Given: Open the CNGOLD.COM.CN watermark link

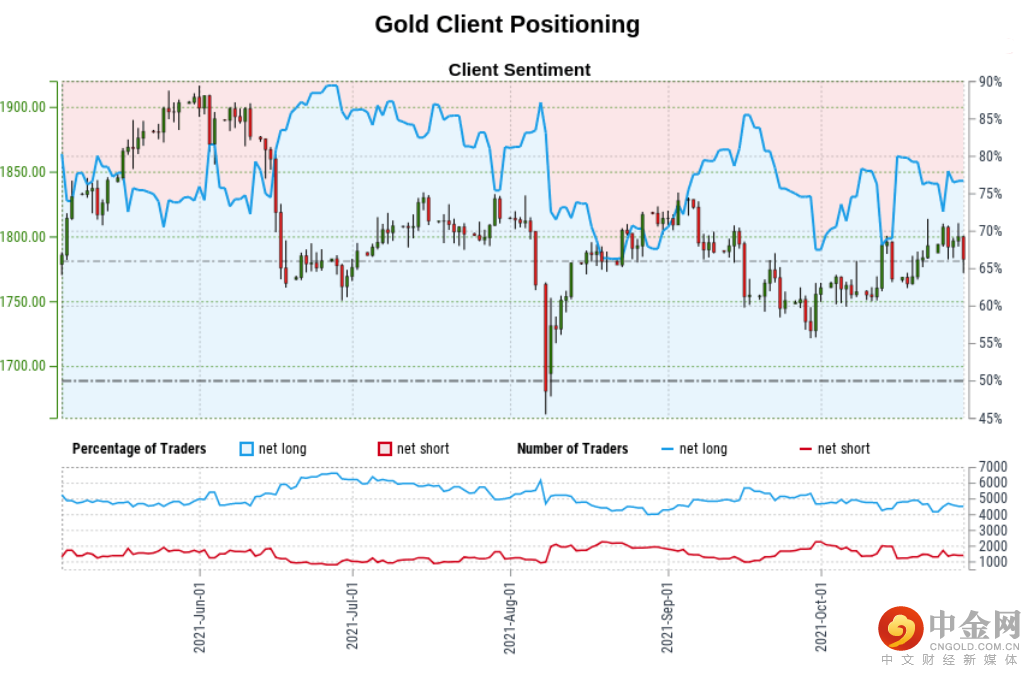Looking at the screenshot, I should point(974,646).
